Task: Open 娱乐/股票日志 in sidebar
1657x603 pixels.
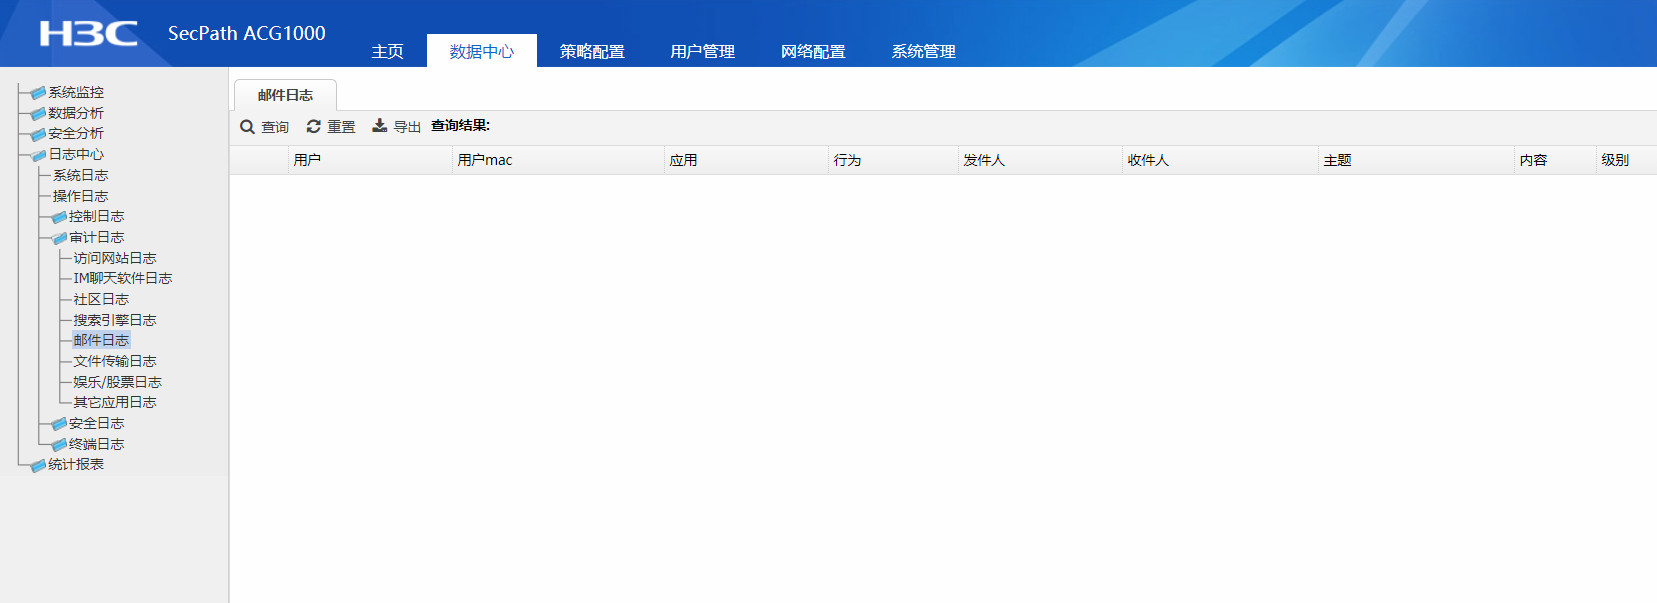Action: (117, 382)
